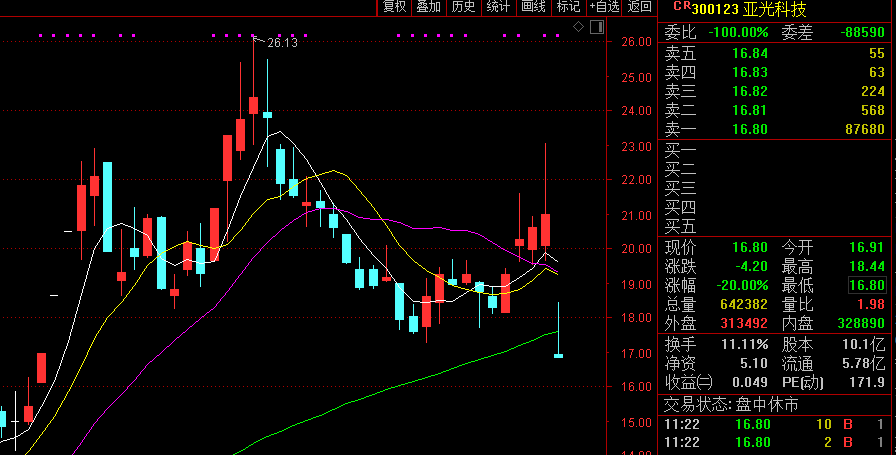Click 涨跌 value -4.20
The width and height of the screenshot is (896, 455).
[750, 266]
